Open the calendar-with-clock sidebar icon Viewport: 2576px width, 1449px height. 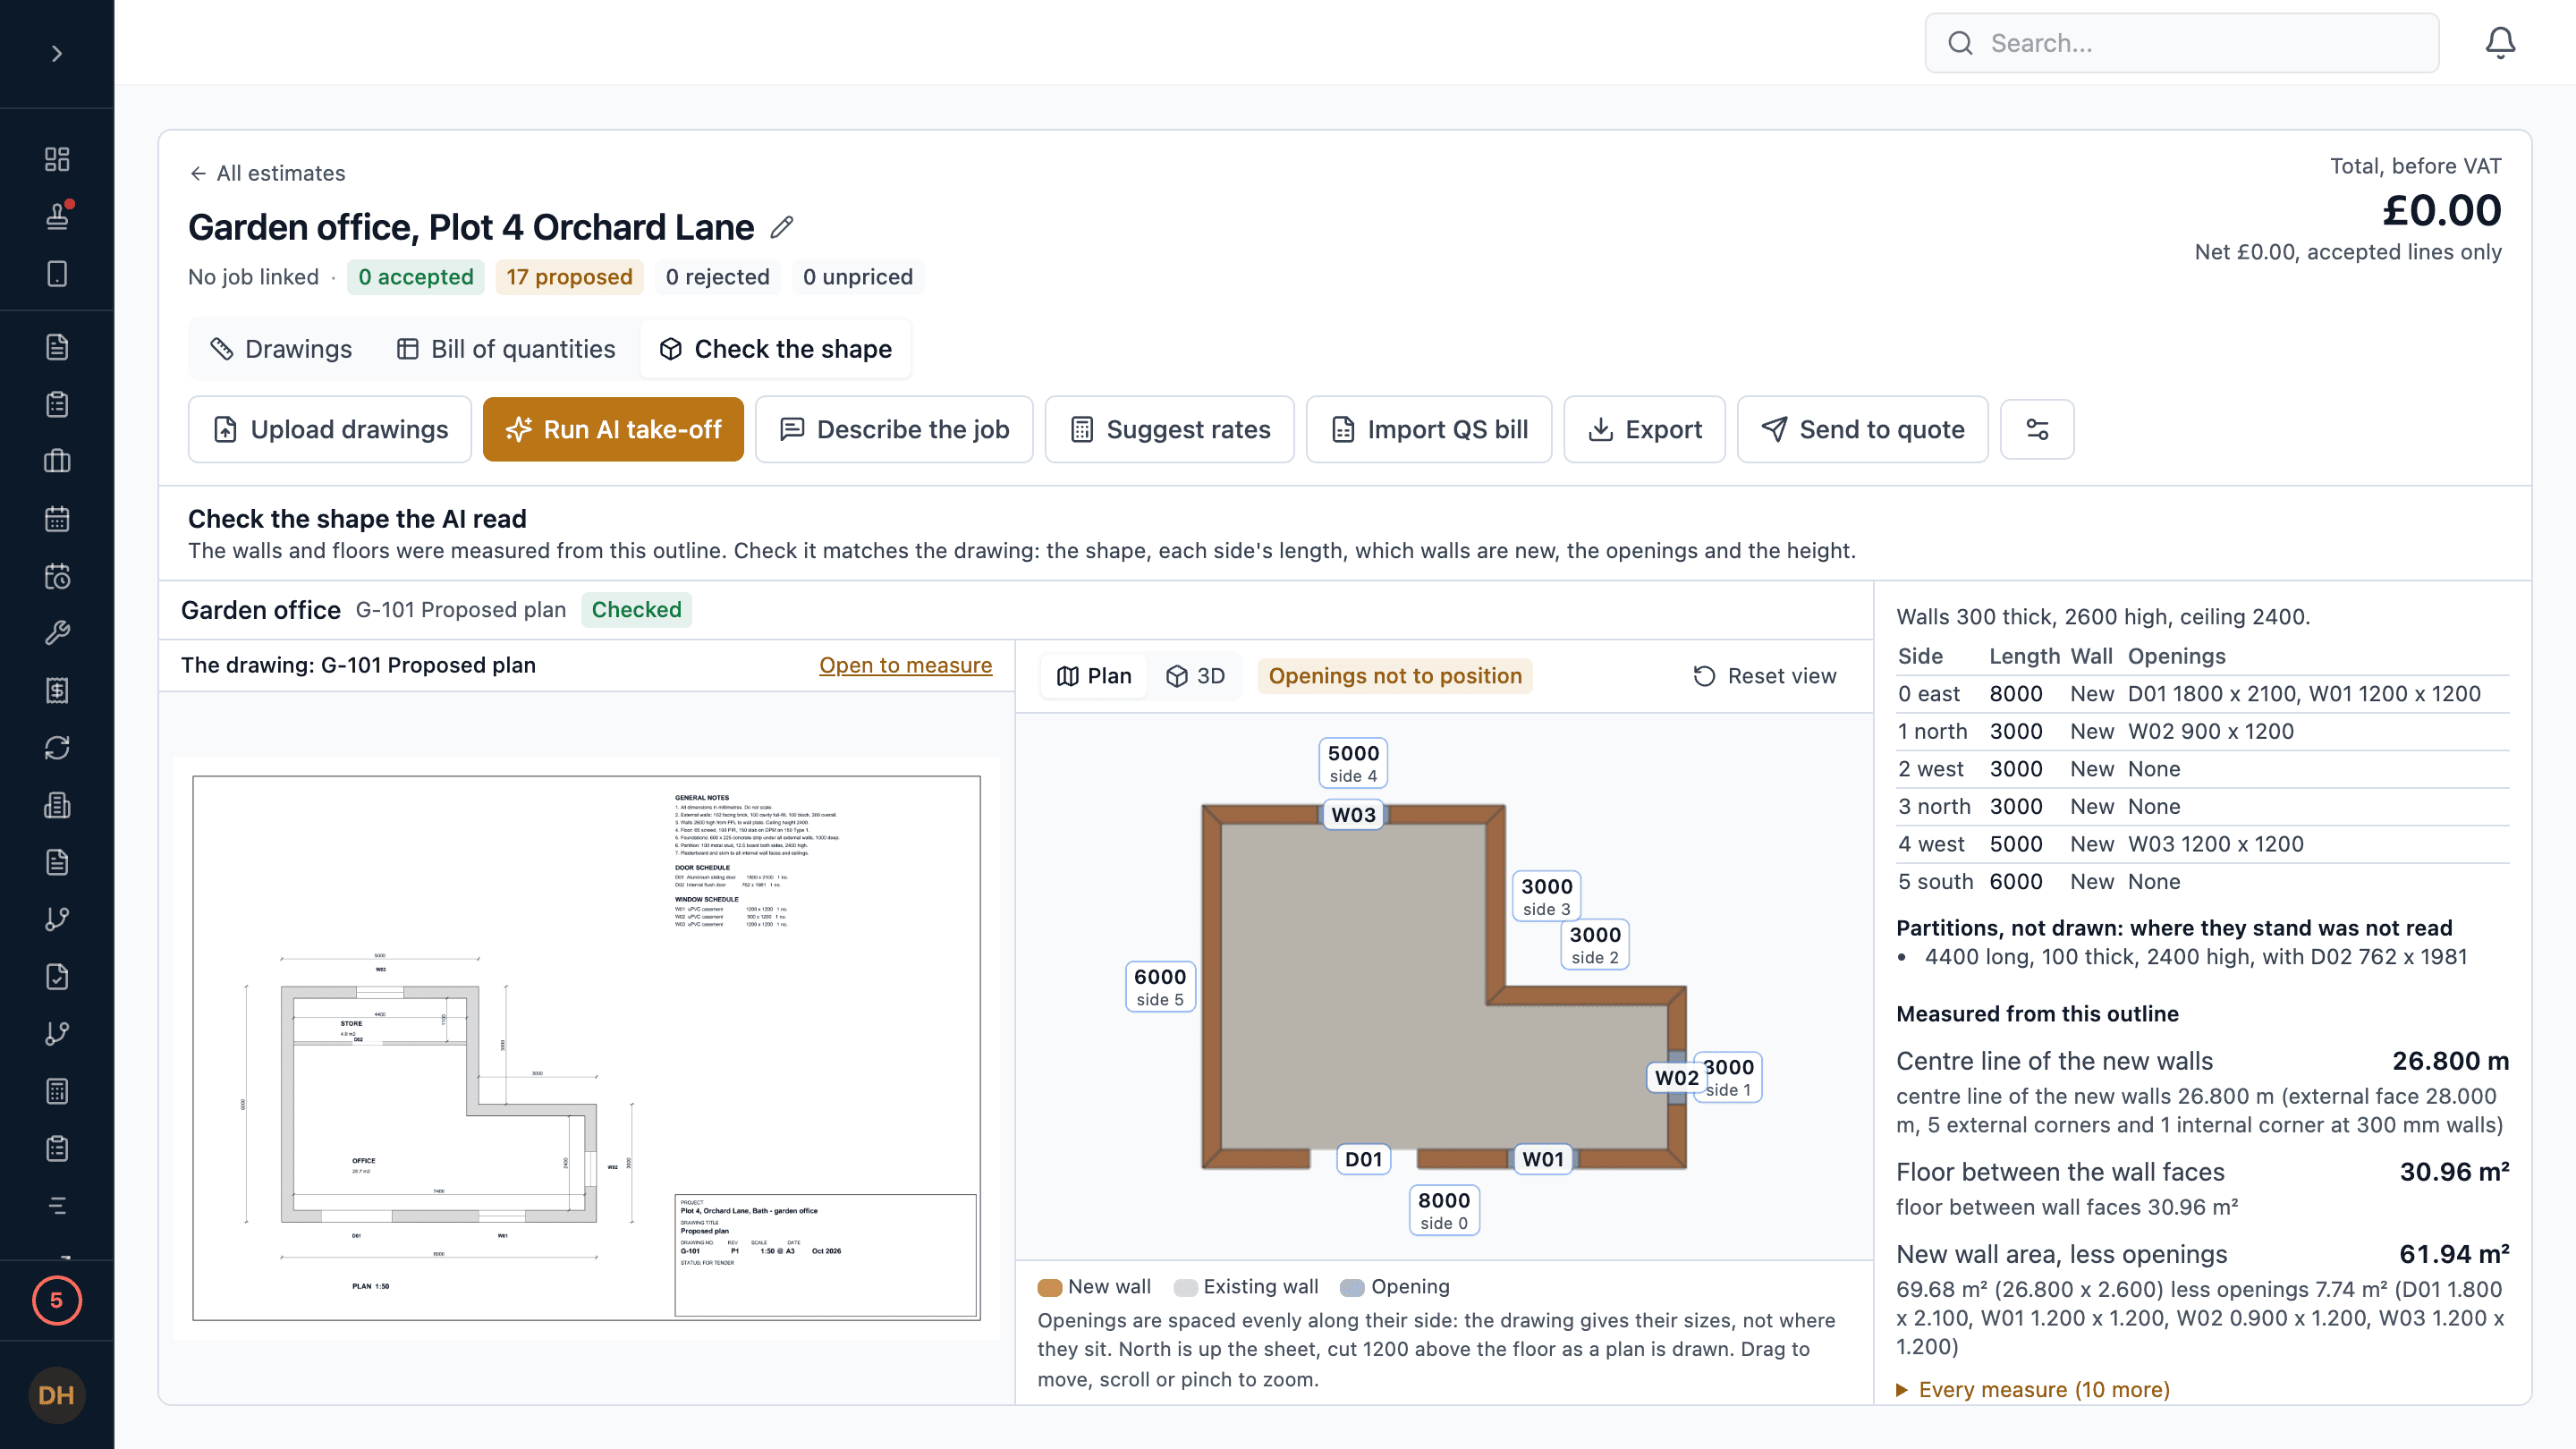(57, 576)
